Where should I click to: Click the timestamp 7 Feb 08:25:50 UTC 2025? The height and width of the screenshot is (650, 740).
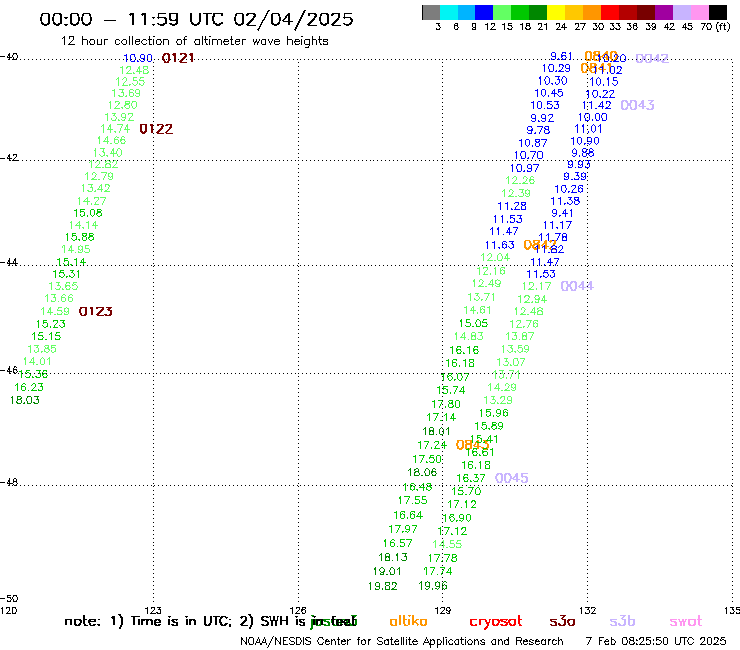656,641
